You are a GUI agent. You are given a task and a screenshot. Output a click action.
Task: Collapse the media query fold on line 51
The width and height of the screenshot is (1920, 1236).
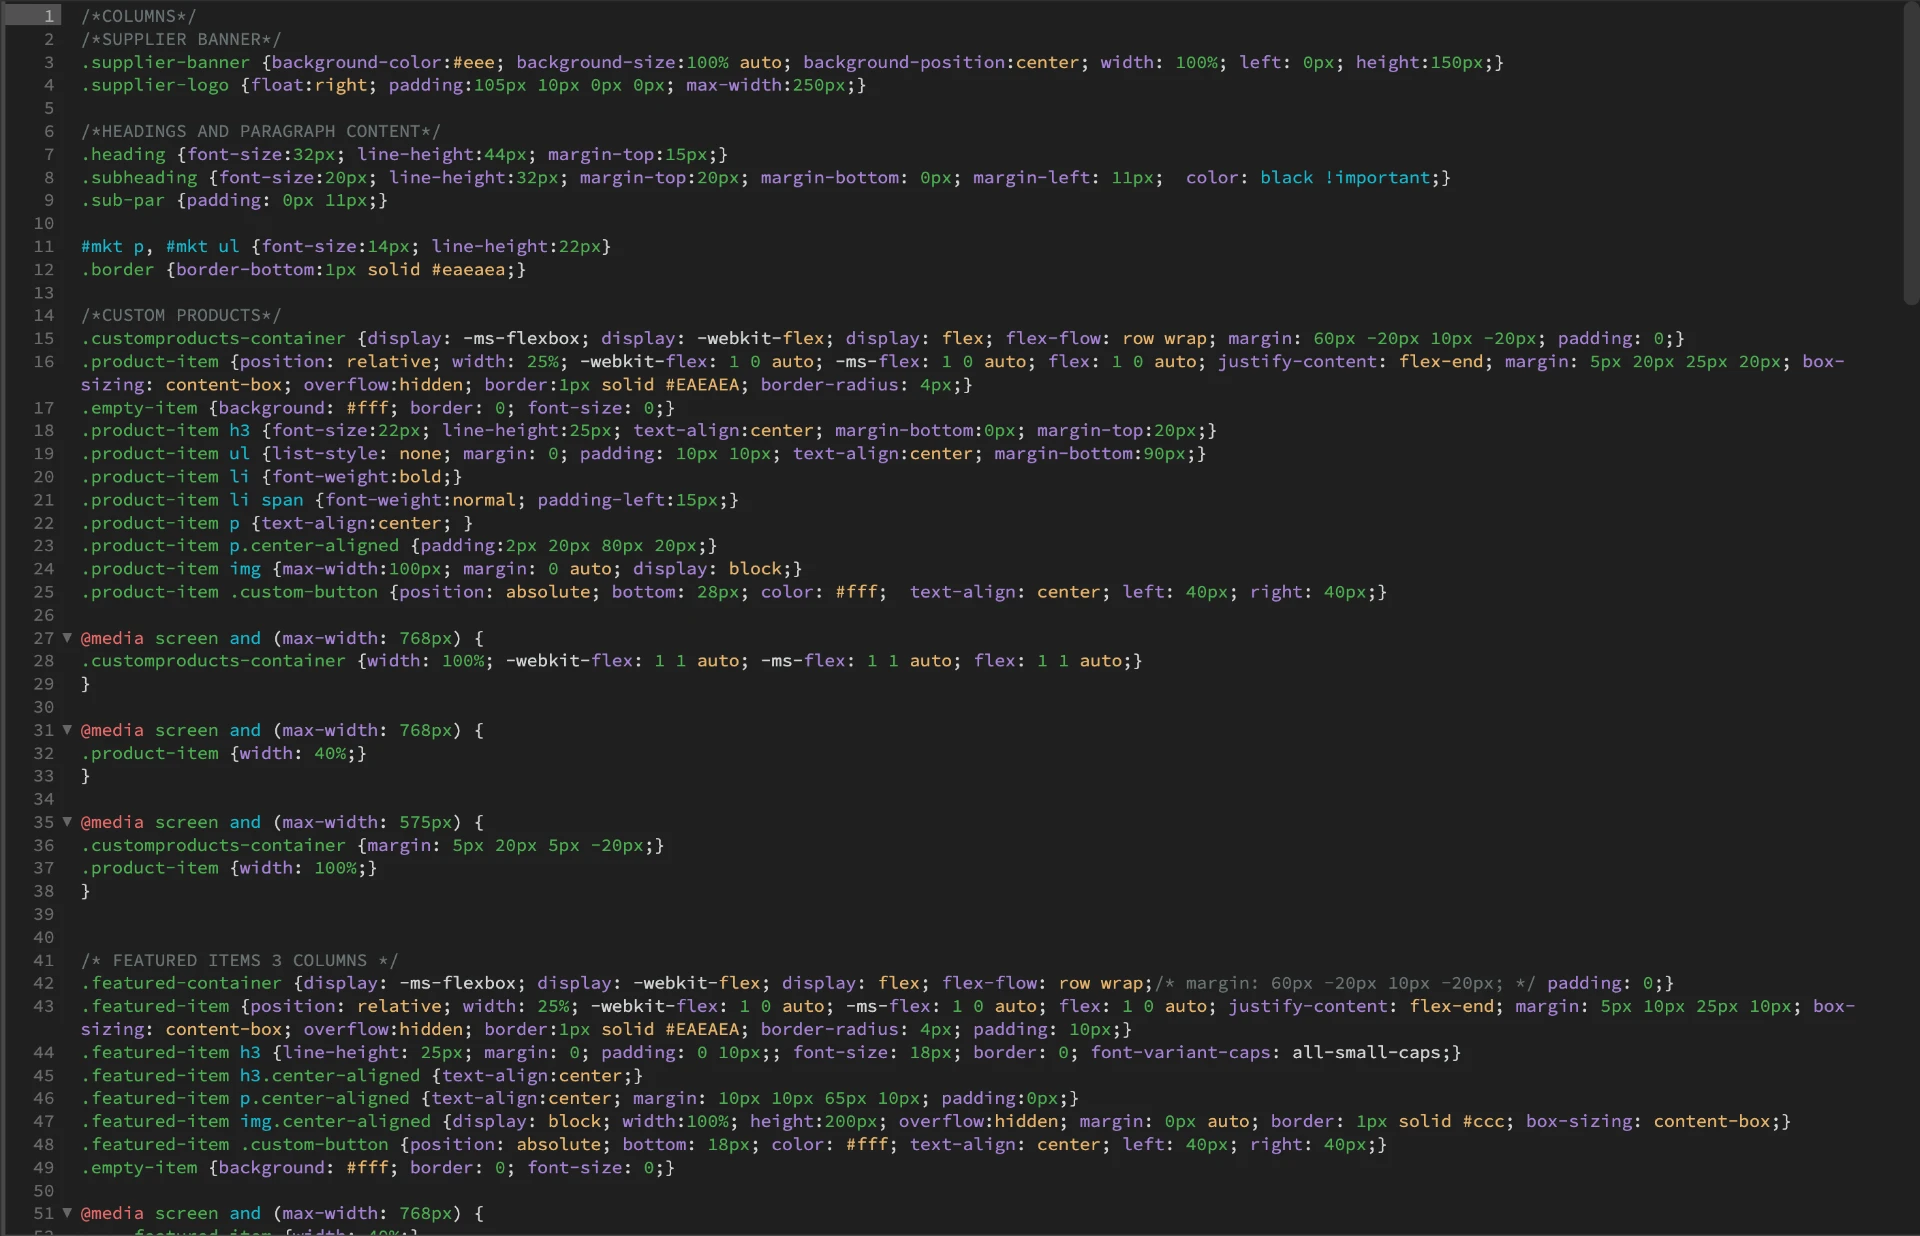pos(67,1212)
